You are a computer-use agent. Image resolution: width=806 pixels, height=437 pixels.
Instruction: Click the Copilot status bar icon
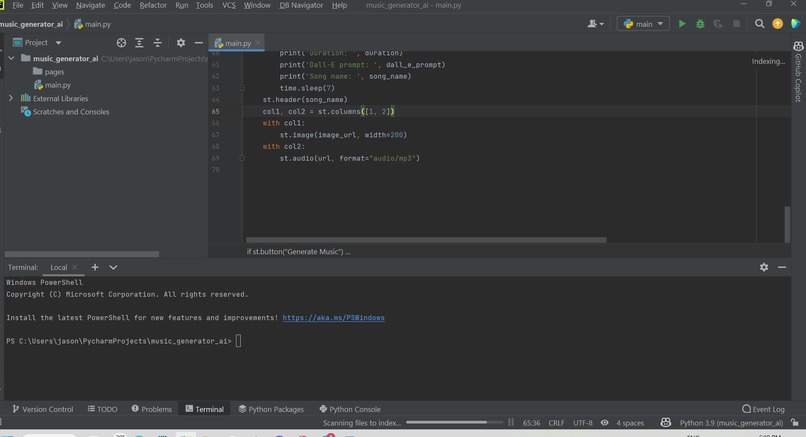click(x=666, y=423)
